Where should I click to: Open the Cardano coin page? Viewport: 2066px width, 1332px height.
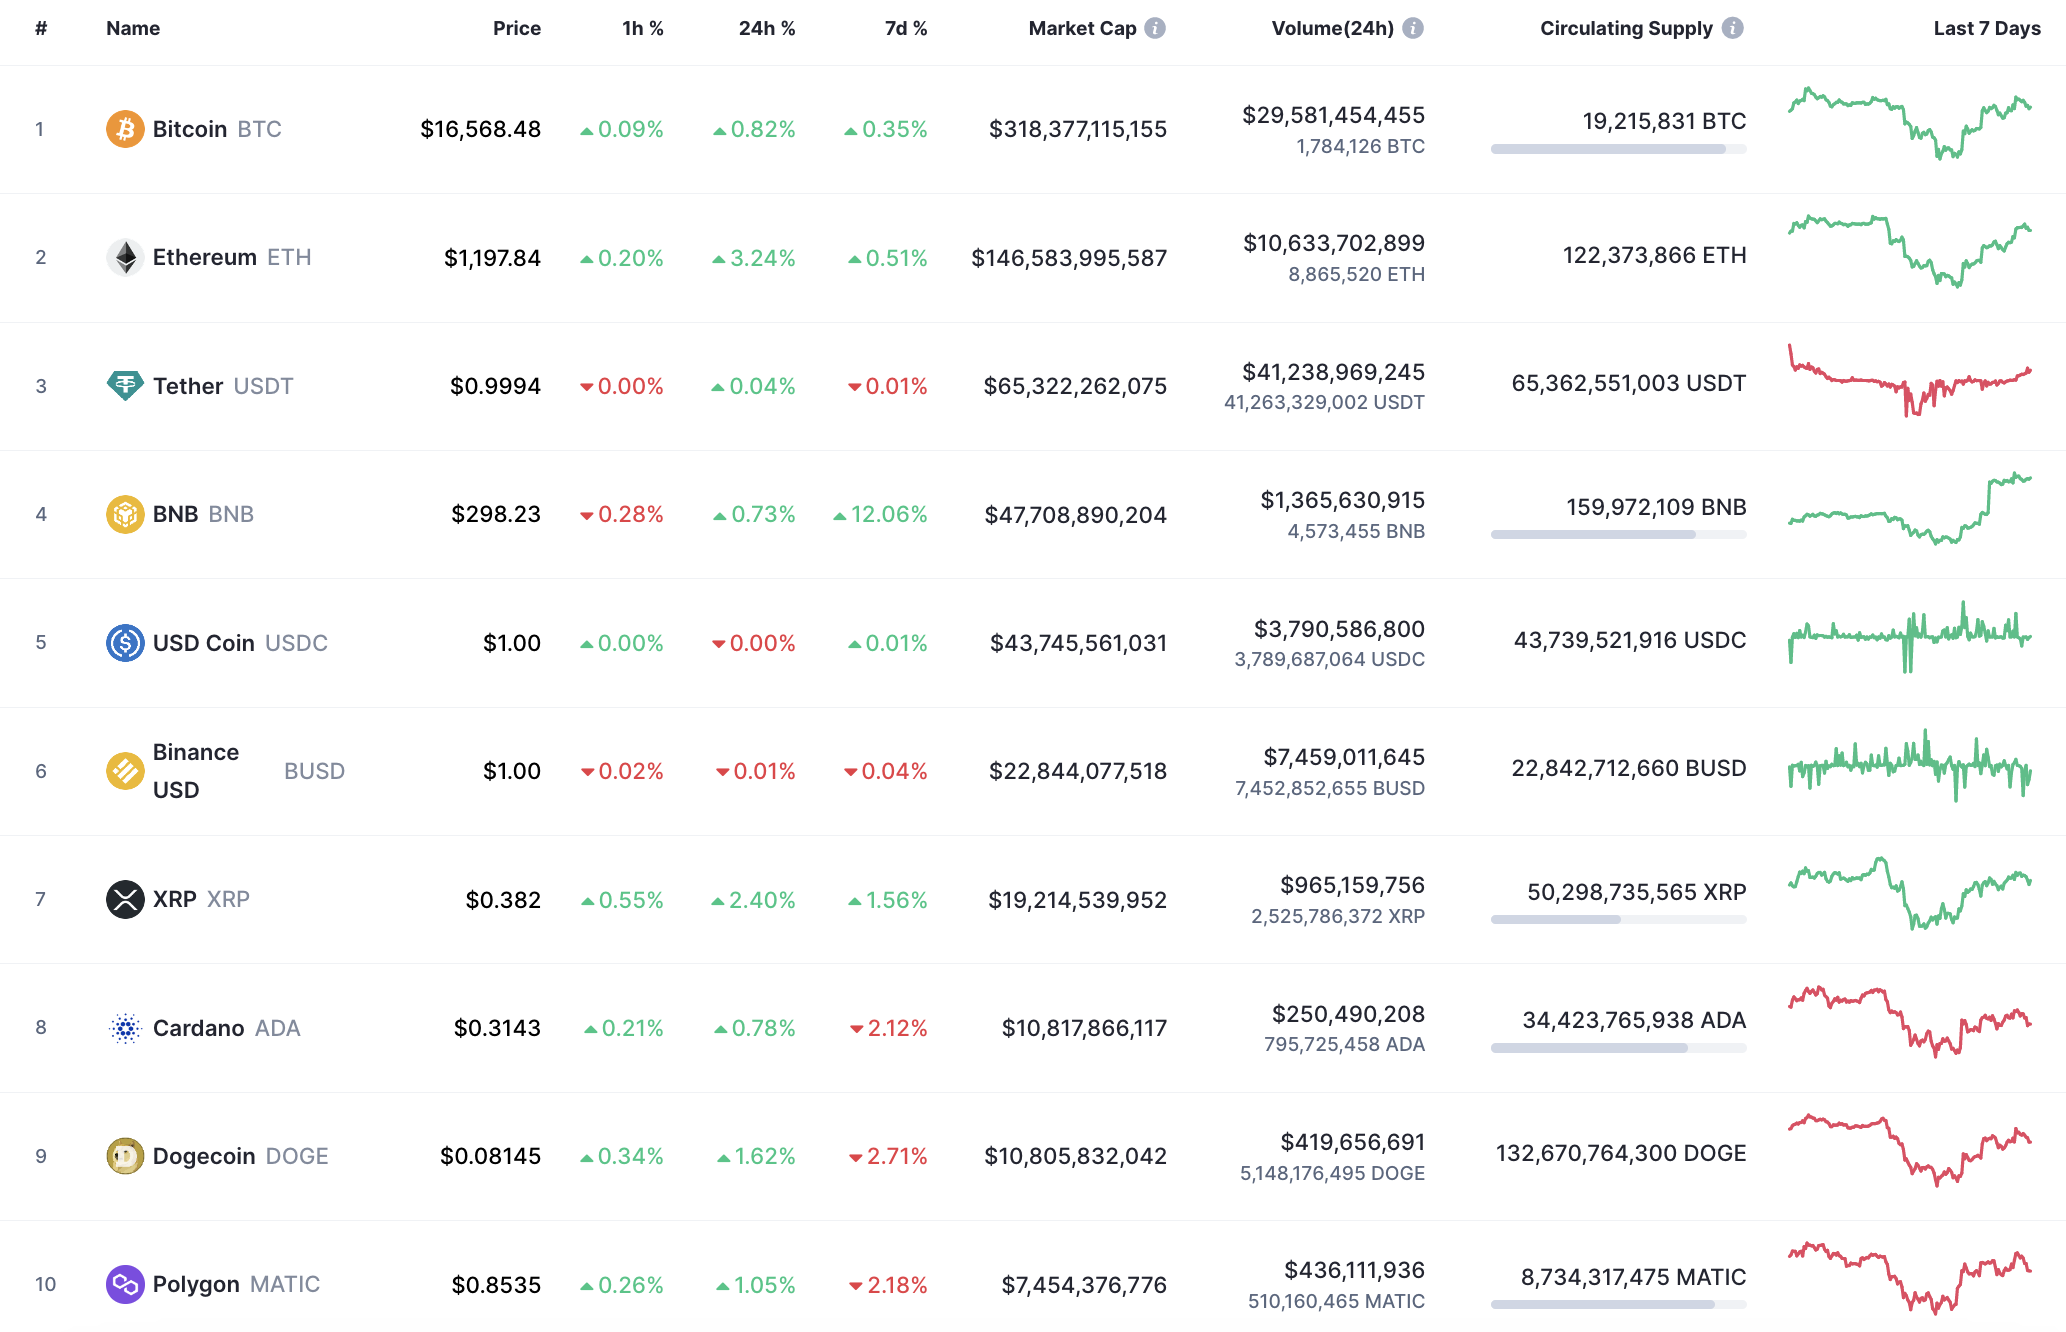[200, 1027]
